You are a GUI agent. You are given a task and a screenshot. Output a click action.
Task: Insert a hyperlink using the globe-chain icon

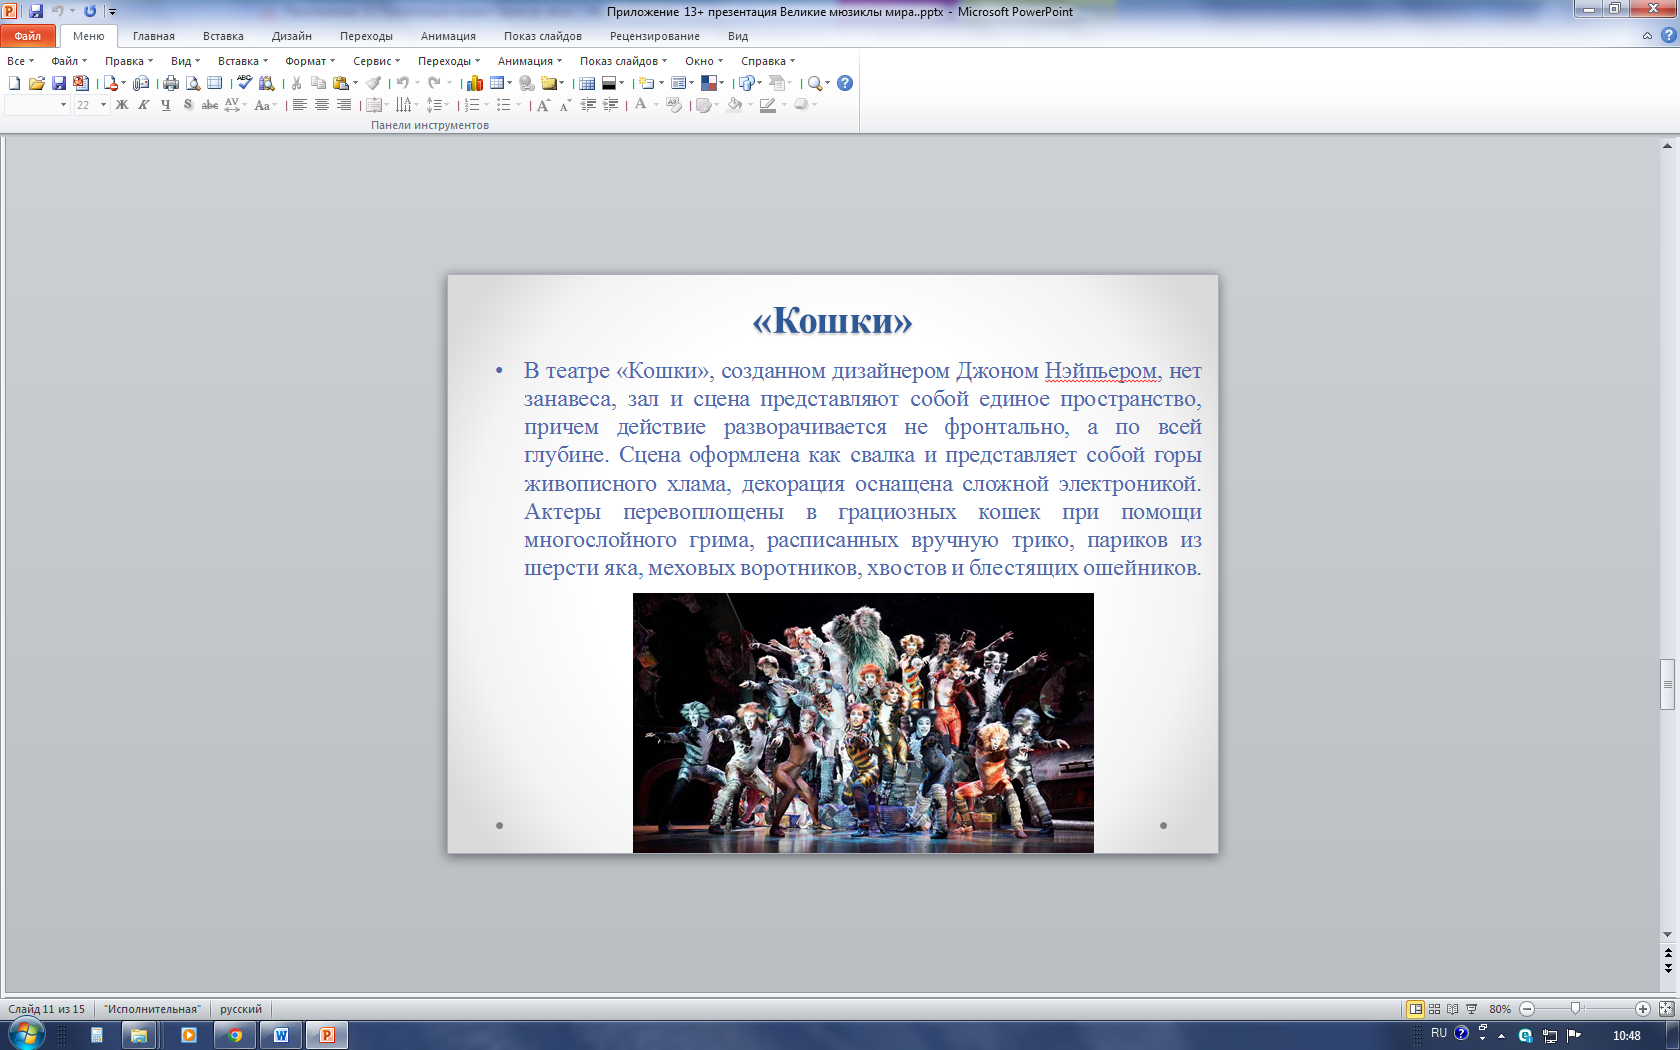click(x=527, y=83)
